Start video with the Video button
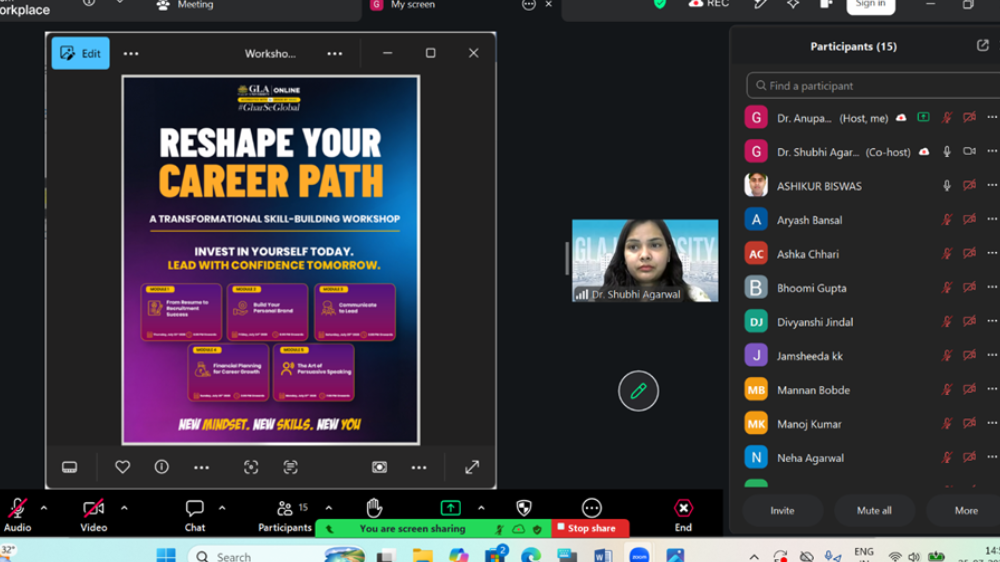 coord(94,515)
